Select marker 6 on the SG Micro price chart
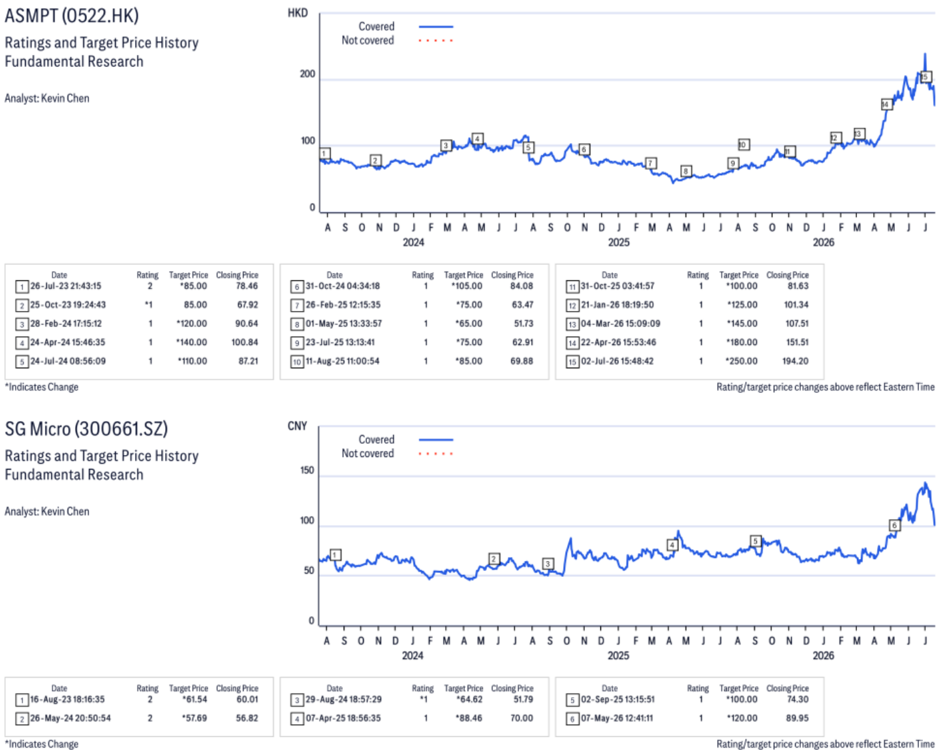939x750 pixels. (x=894, y=525)
